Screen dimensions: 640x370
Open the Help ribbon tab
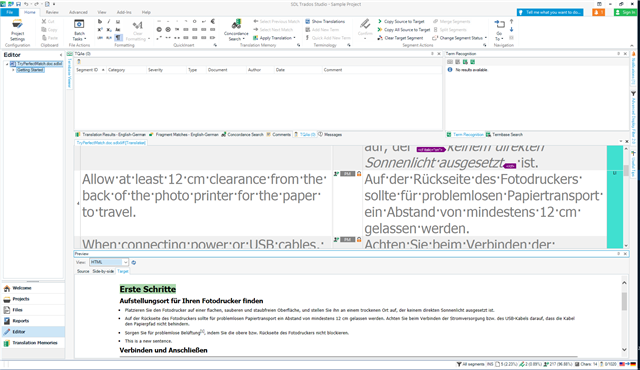[146, 12]
